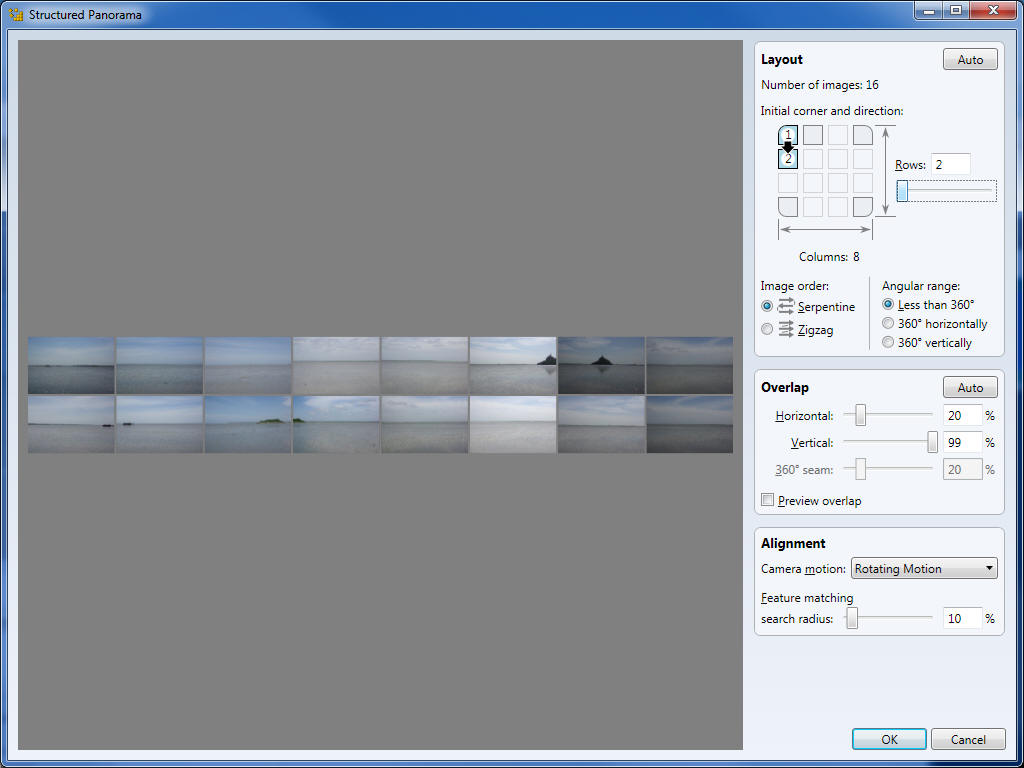This screenshot has width=1024, height=768.
Task: Choose 360° horizontally angular range
Action: [x=888, y=324]
